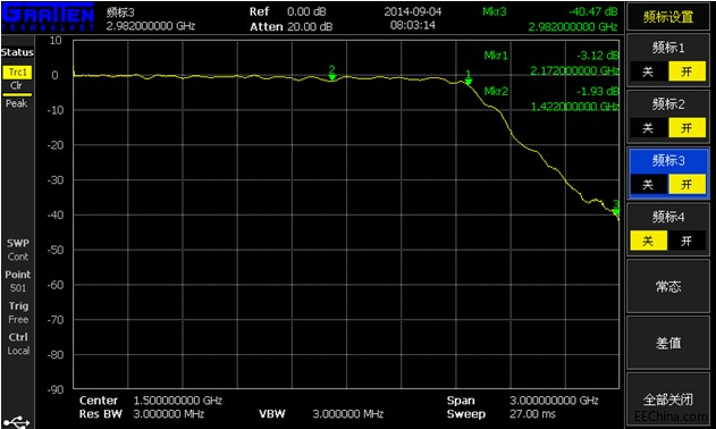Turn off 频标3 with 关
The image size is (716, 429).
pyautogui.click(x=648, y=185)
